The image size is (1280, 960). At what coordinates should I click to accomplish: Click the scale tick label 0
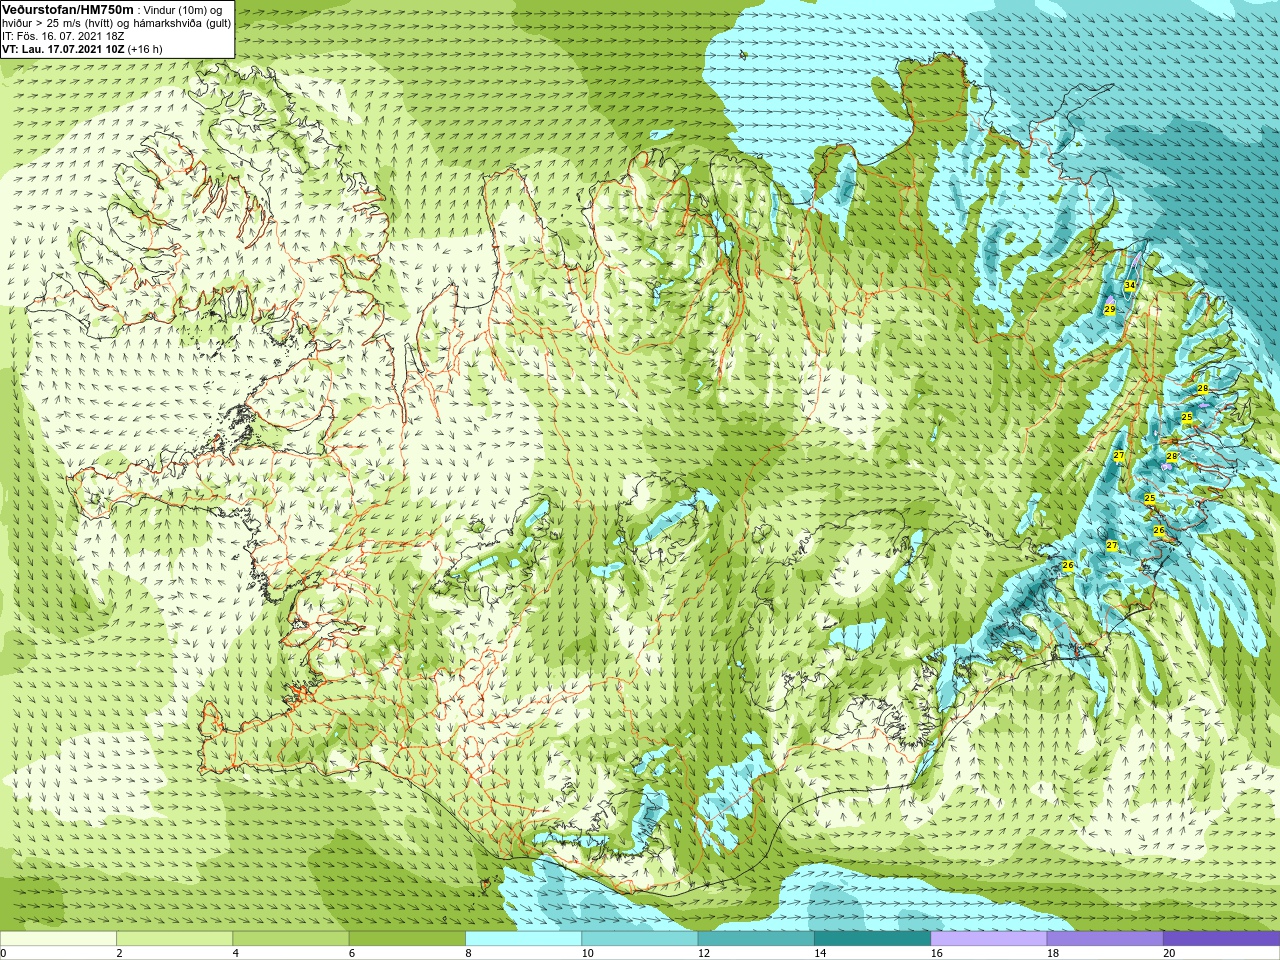[x=3, y=953]
